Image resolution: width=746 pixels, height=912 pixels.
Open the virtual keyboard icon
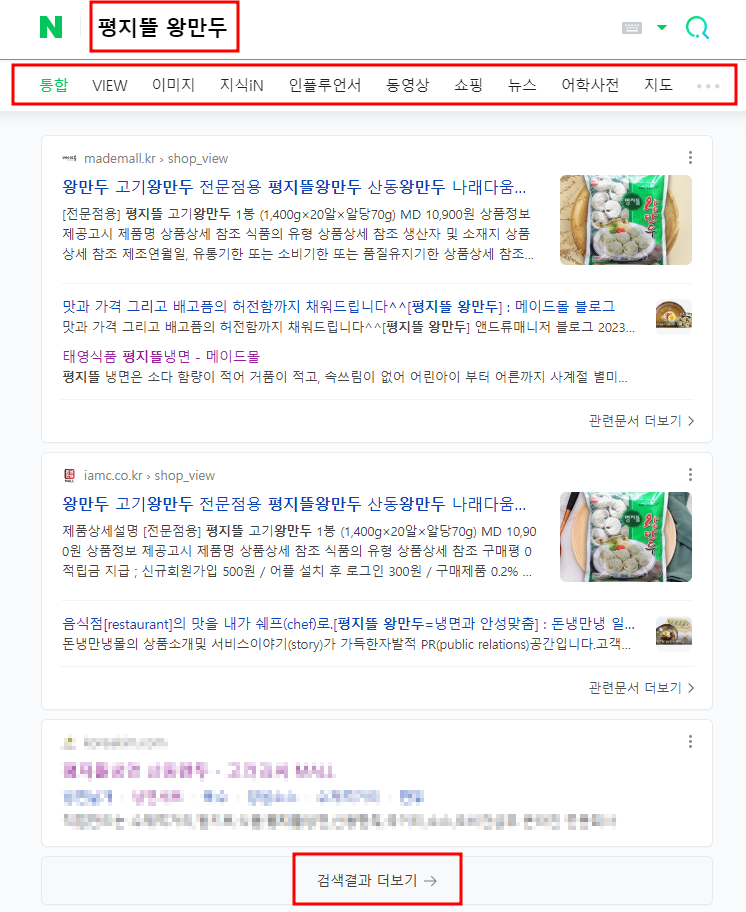(631, 27)
